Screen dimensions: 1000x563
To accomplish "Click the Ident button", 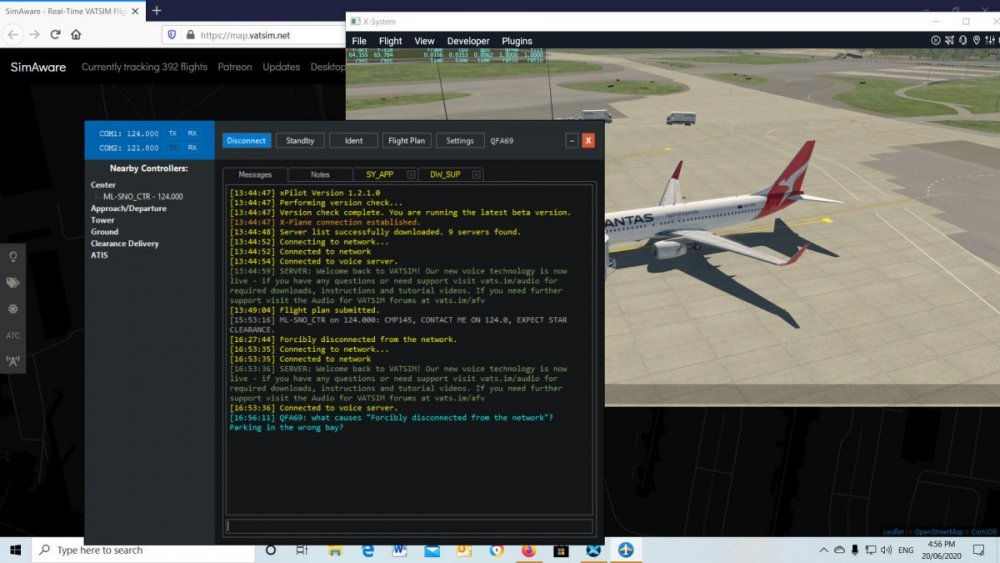I will click(353, 140).
